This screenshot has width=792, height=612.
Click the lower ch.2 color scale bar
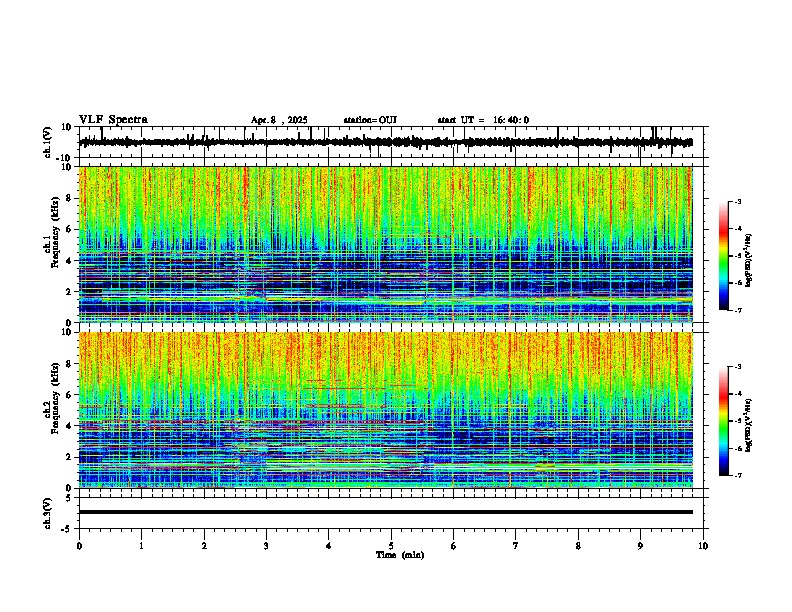click(723, 421)
